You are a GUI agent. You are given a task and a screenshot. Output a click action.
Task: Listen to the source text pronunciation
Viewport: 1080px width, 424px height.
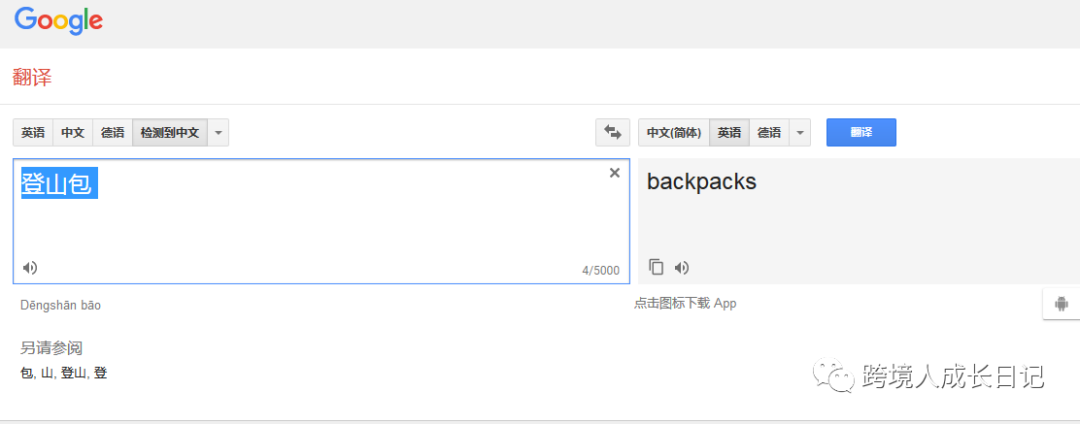pyautogui.click(x=30, y=268)
